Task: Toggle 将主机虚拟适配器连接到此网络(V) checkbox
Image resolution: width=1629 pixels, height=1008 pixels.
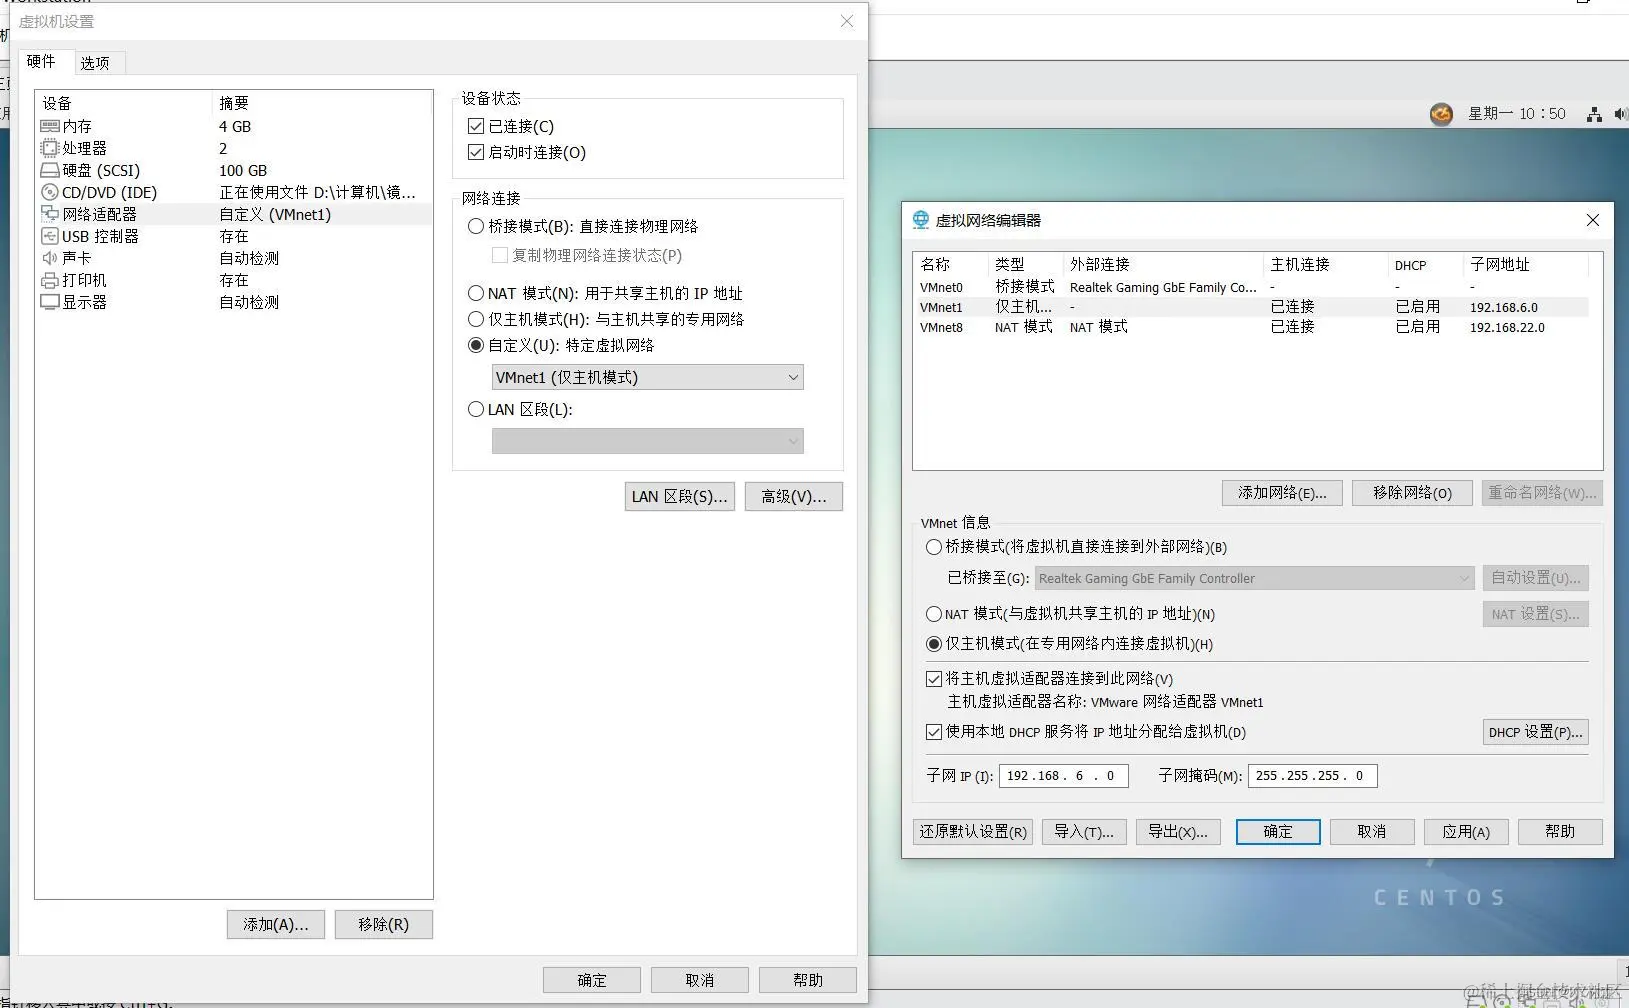Action: point(934,679)
